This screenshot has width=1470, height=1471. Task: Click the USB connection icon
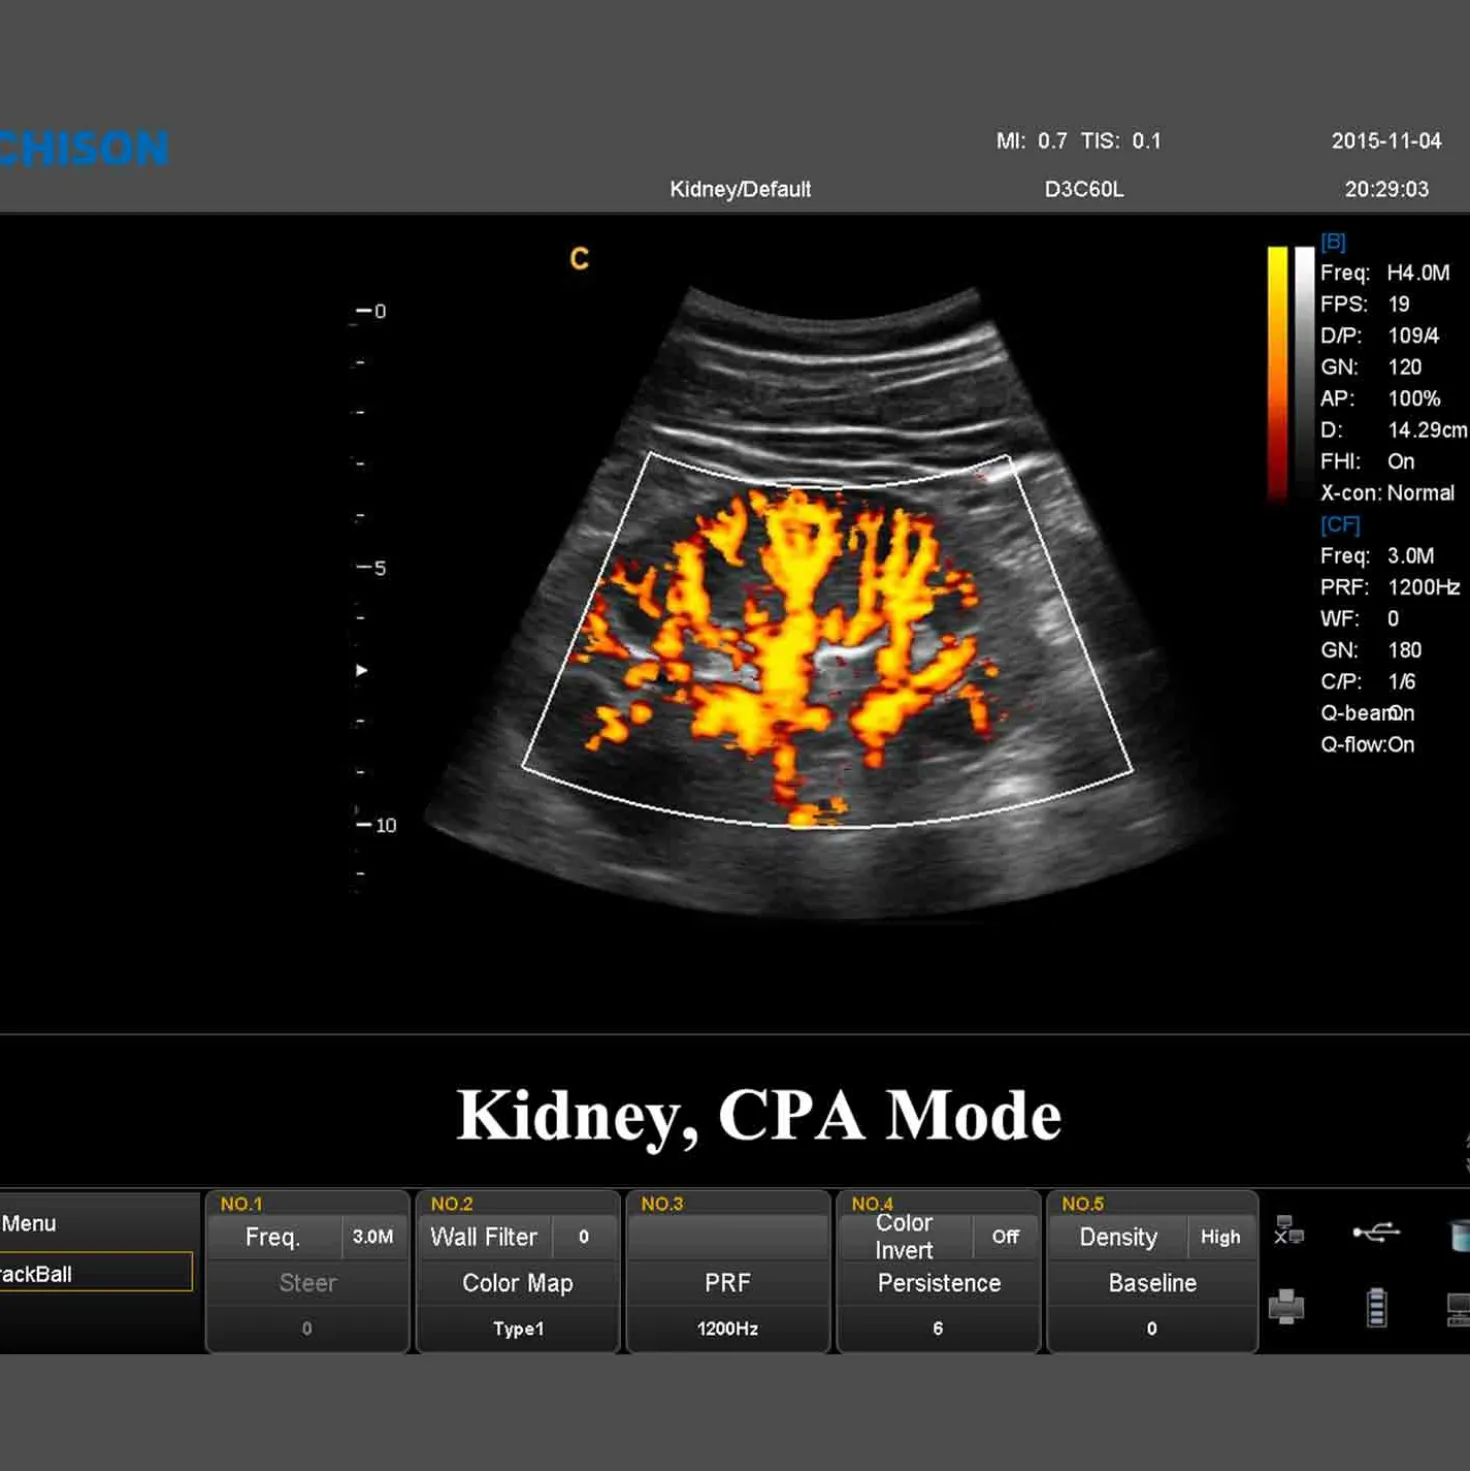[x=1376, y=1232]
